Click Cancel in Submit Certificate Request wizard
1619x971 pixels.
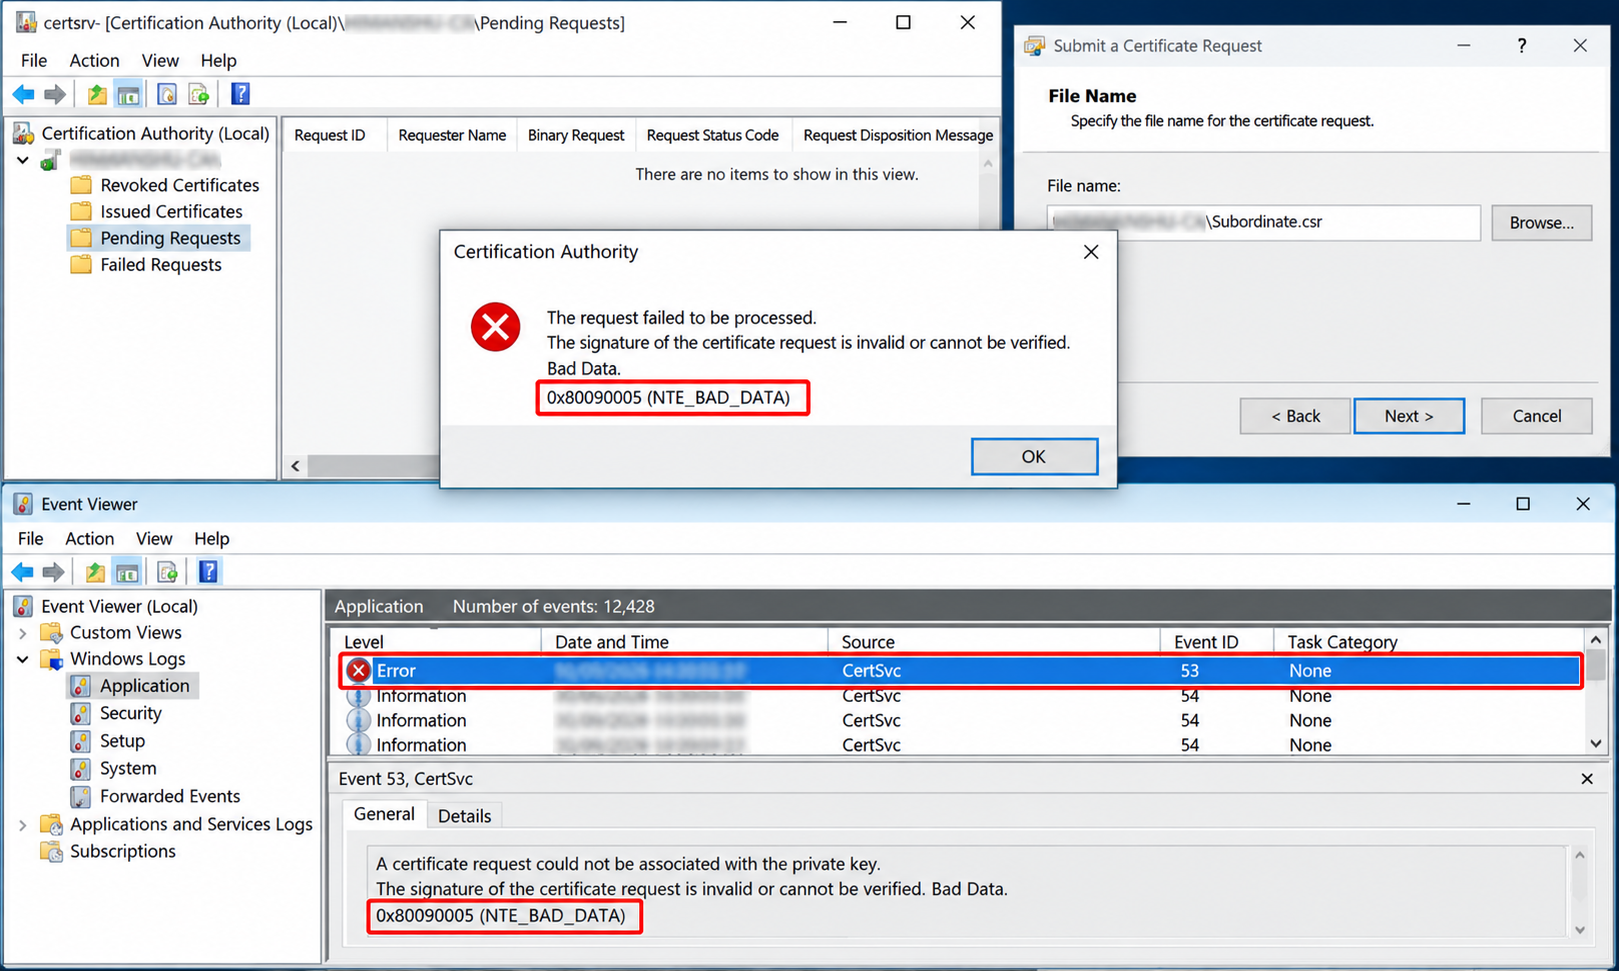pos(1536,416)
